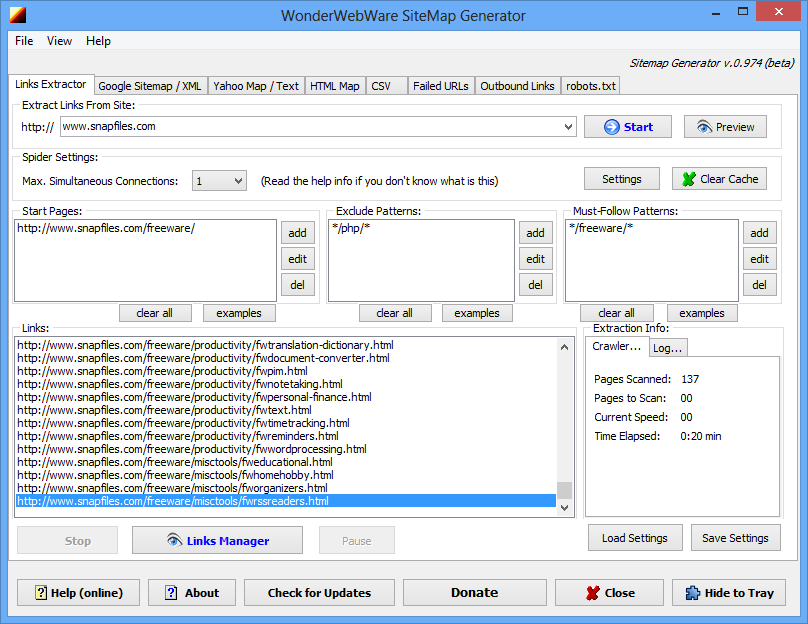Click the Load Settings button
This screenshot has width=808, height=624.
point(635,538)
